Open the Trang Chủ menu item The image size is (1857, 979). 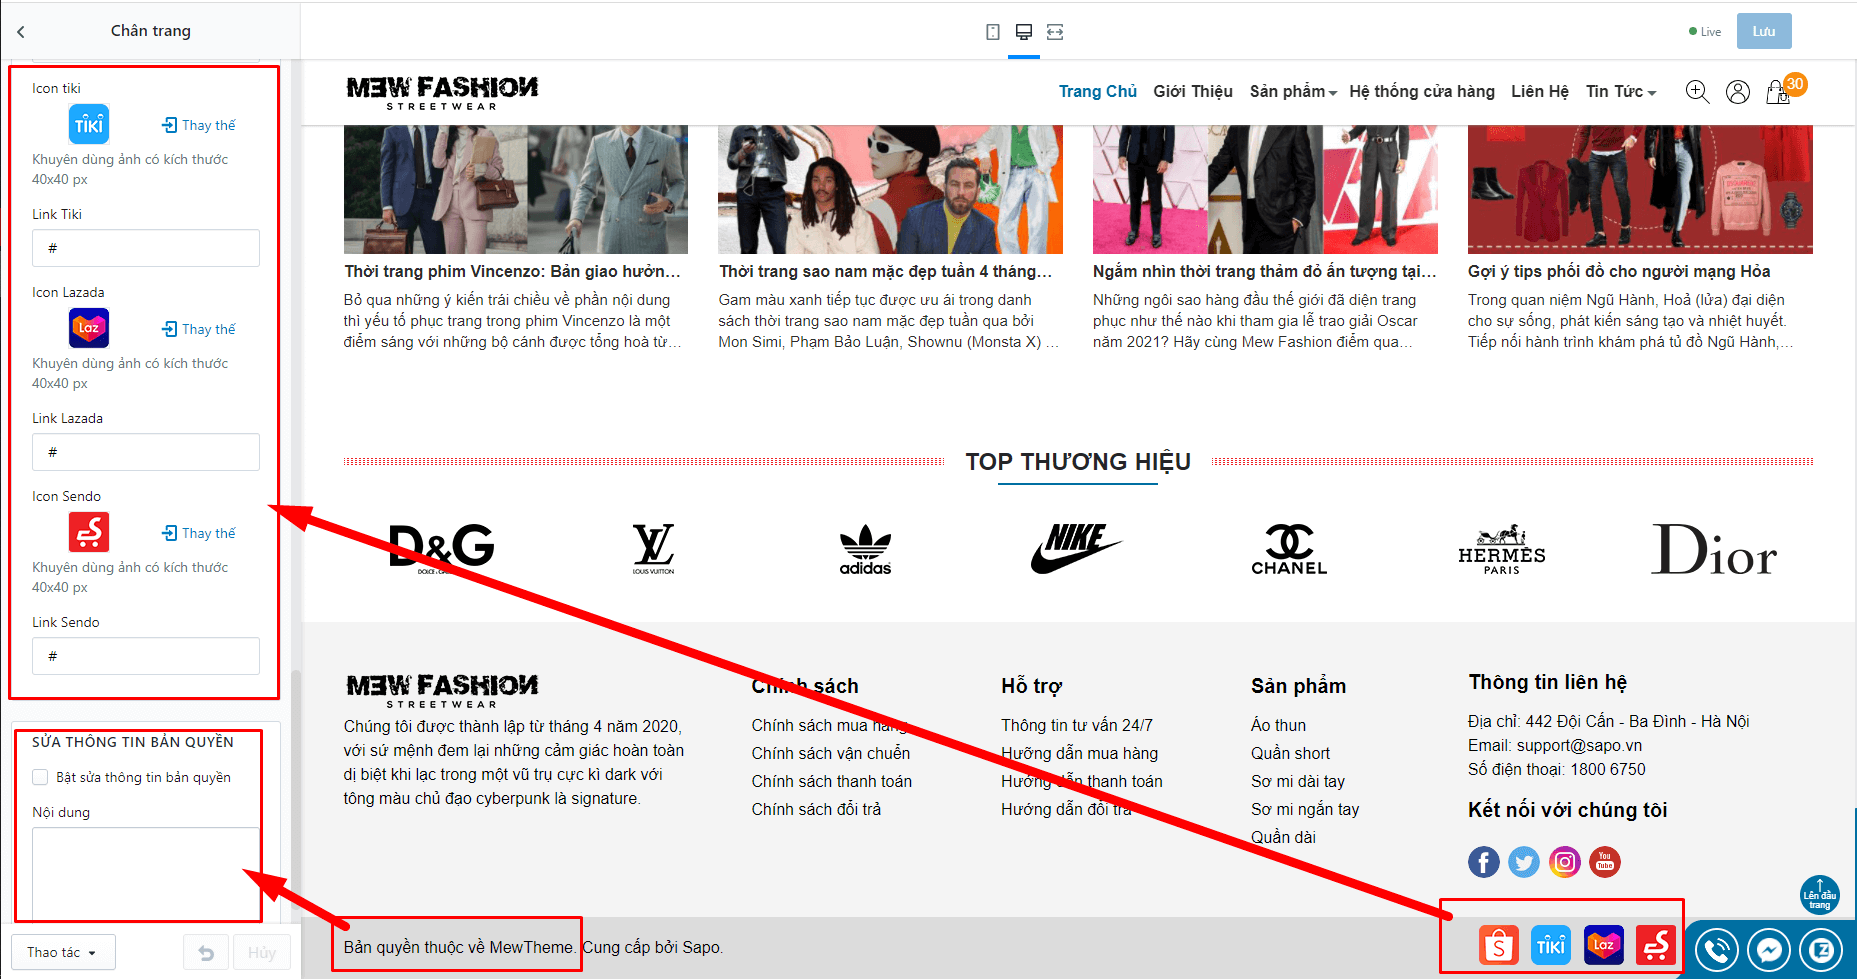1098,91
